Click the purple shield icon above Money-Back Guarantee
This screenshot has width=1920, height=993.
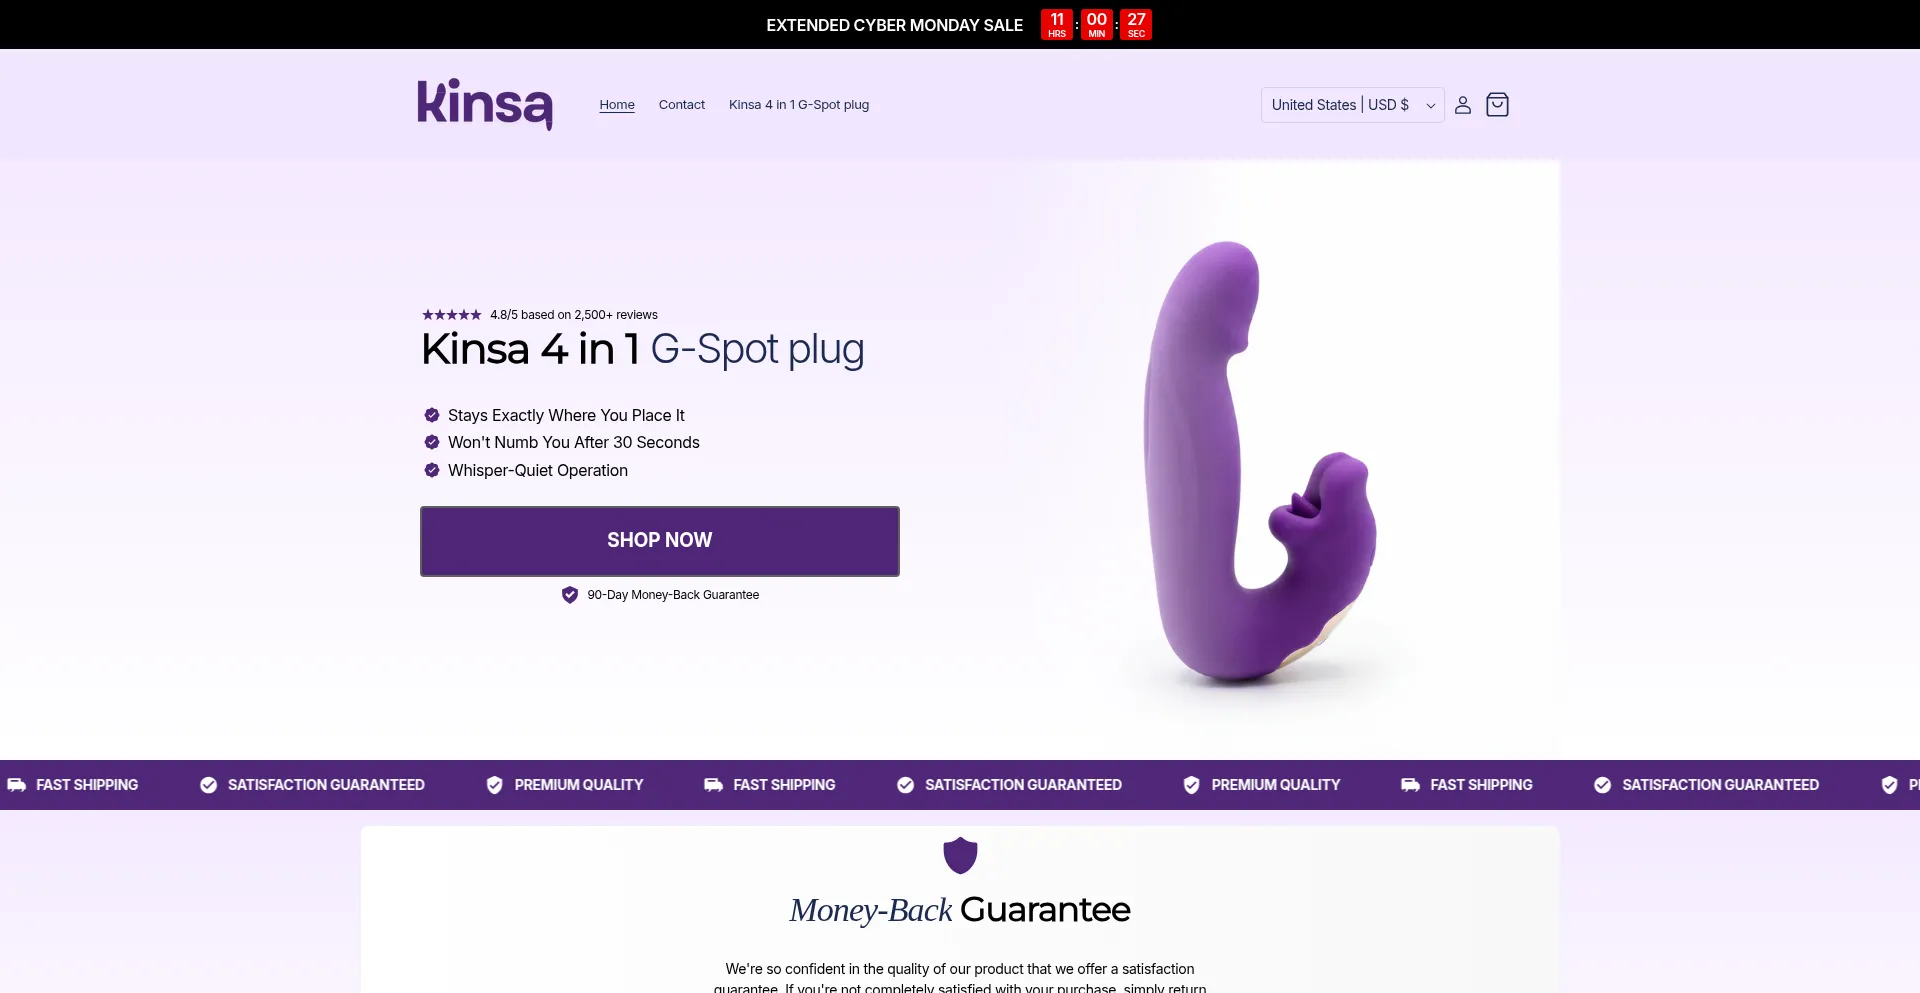click(x=960, y=855)
